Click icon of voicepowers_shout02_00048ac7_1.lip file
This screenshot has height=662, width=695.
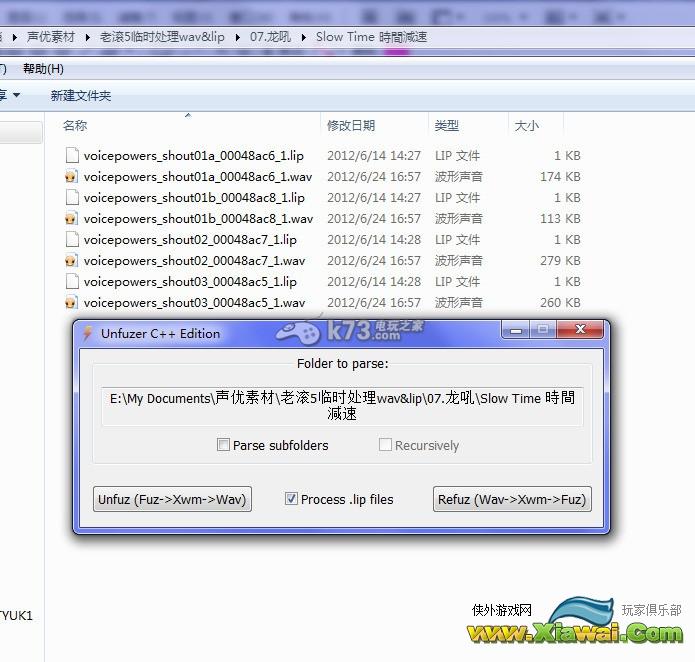tap(72, 240)
